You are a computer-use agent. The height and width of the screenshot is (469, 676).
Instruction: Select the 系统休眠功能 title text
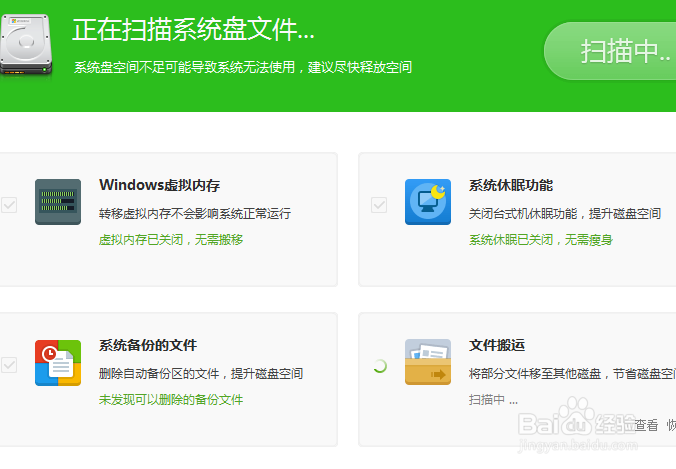[x=511, y=185]
